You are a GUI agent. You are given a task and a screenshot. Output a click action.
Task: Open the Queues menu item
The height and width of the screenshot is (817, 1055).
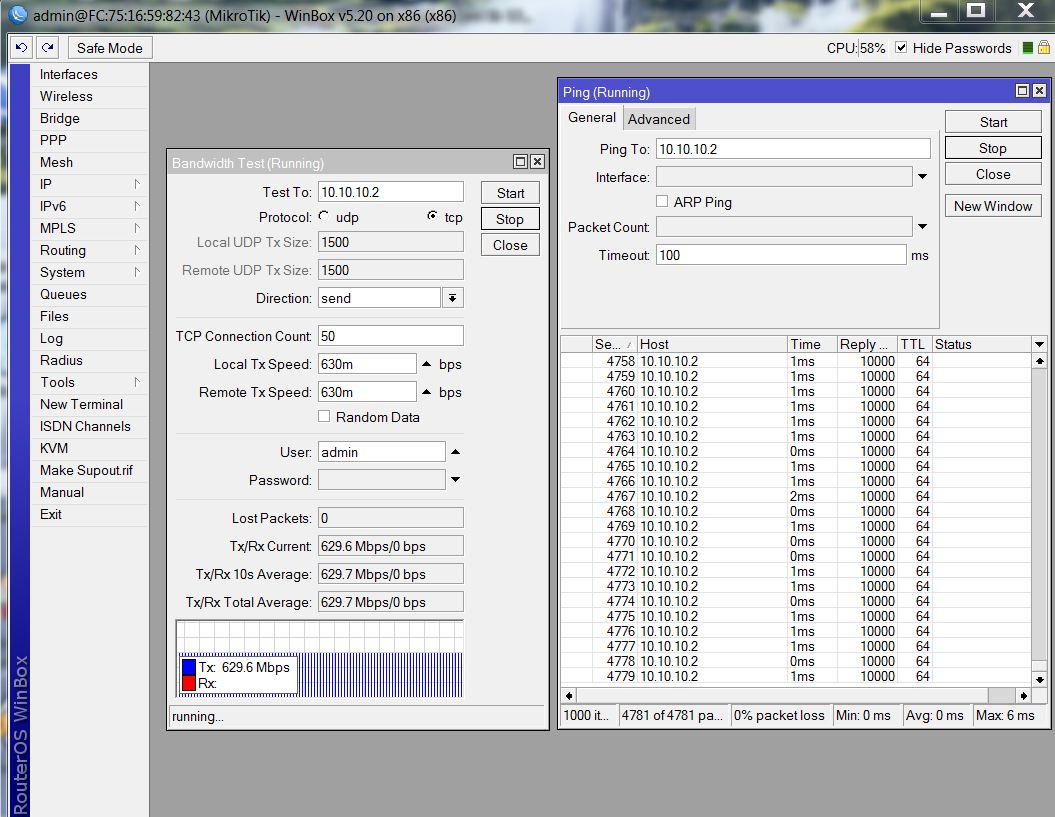[89, 294]
